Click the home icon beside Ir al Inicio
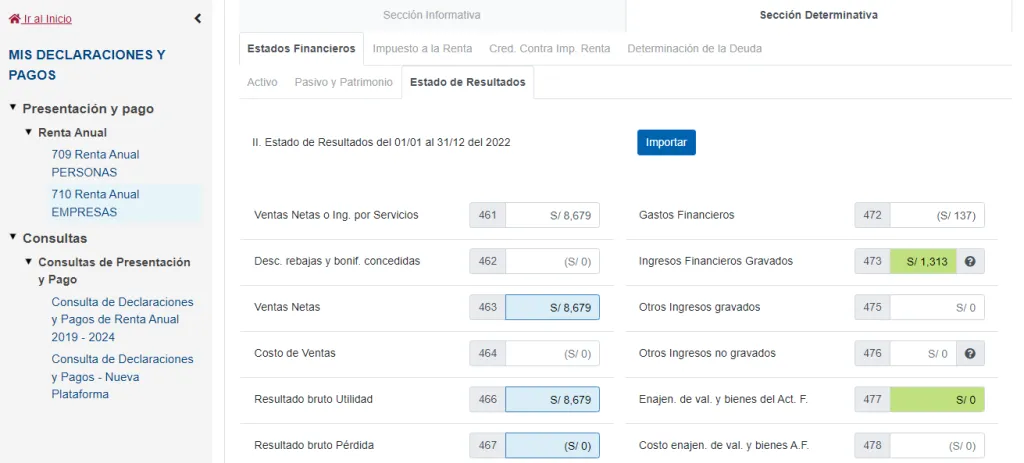Screen dimensions: 1024x463 click(x=14, y=19)
